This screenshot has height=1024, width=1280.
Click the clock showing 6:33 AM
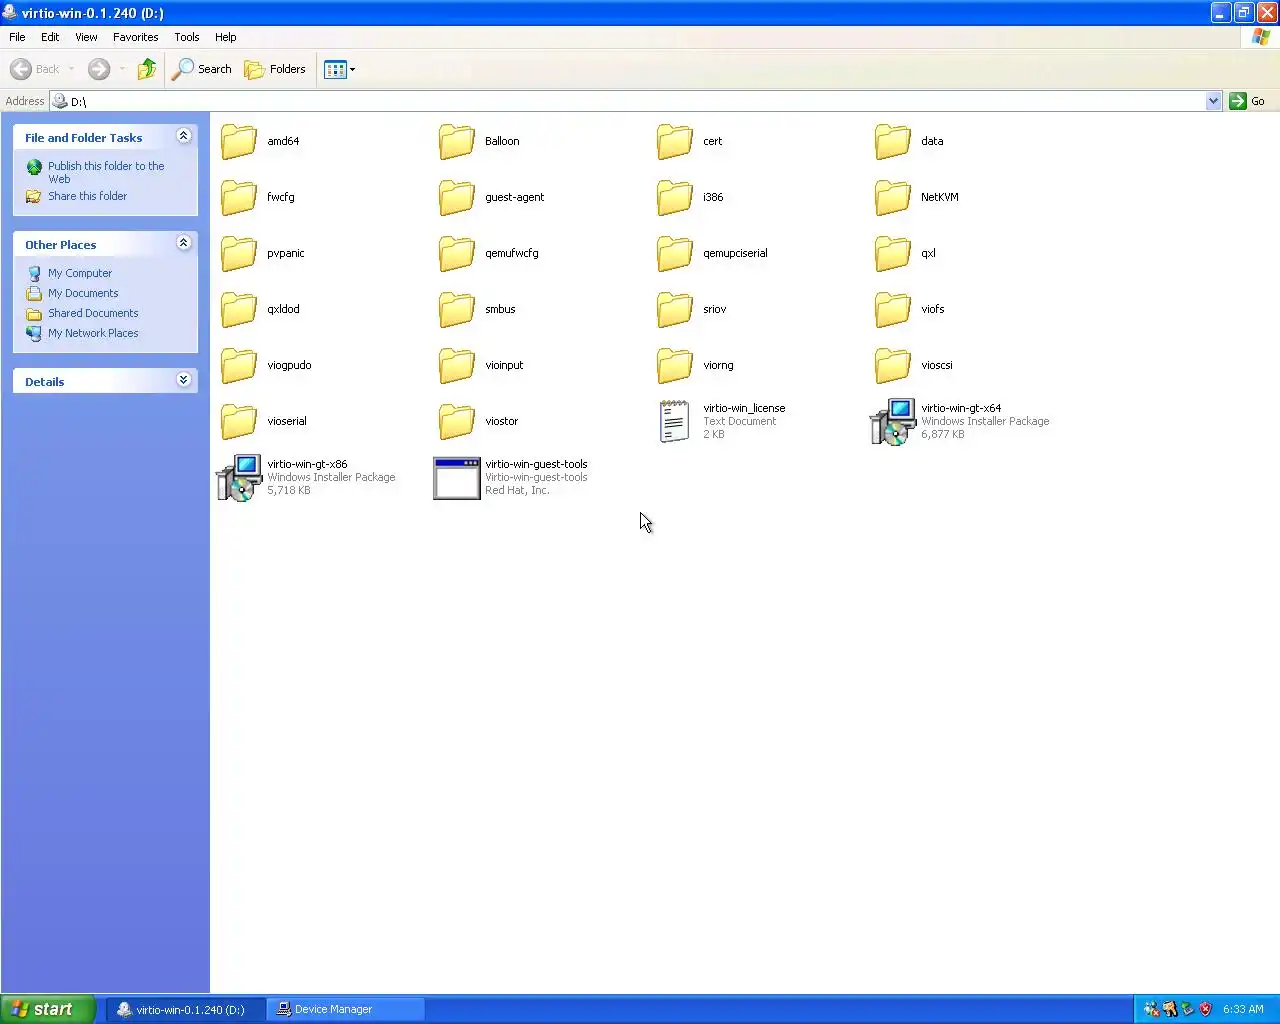tap(1243, 1009)
